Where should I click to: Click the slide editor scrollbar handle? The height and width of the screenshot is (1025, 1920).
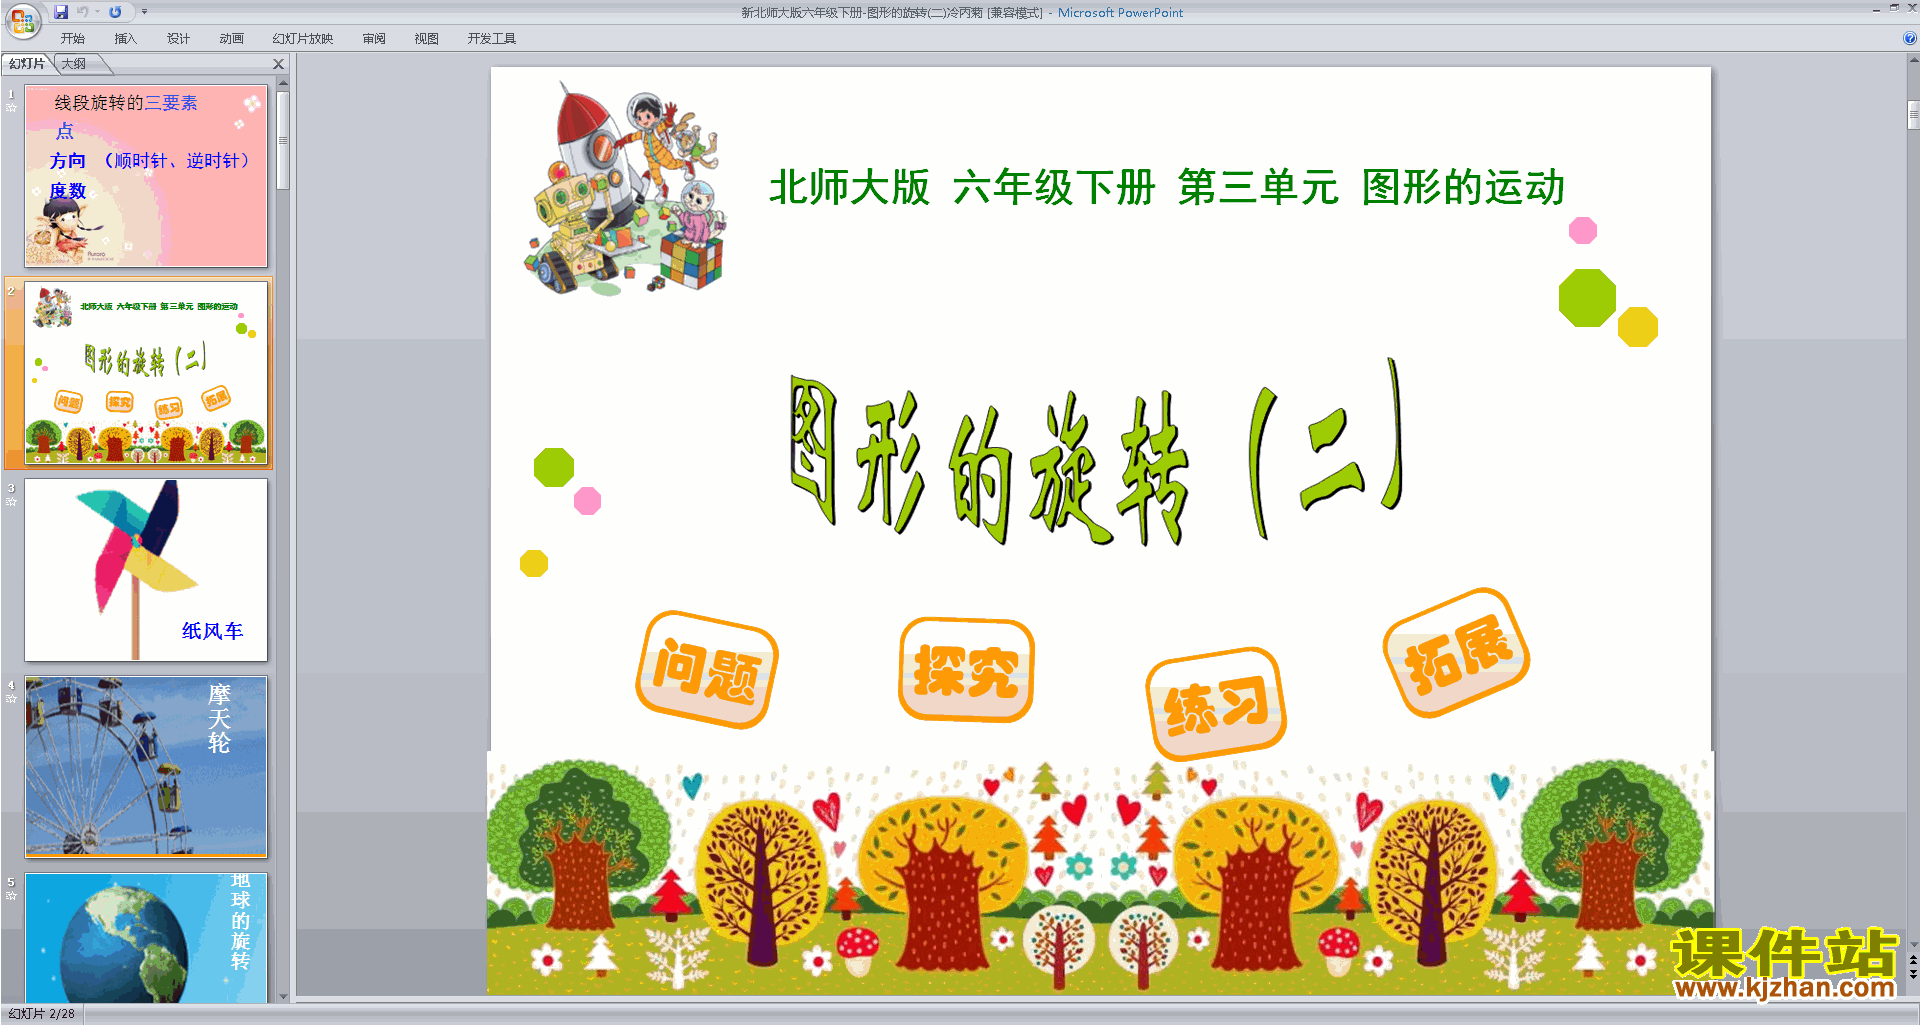(1913, 114)
